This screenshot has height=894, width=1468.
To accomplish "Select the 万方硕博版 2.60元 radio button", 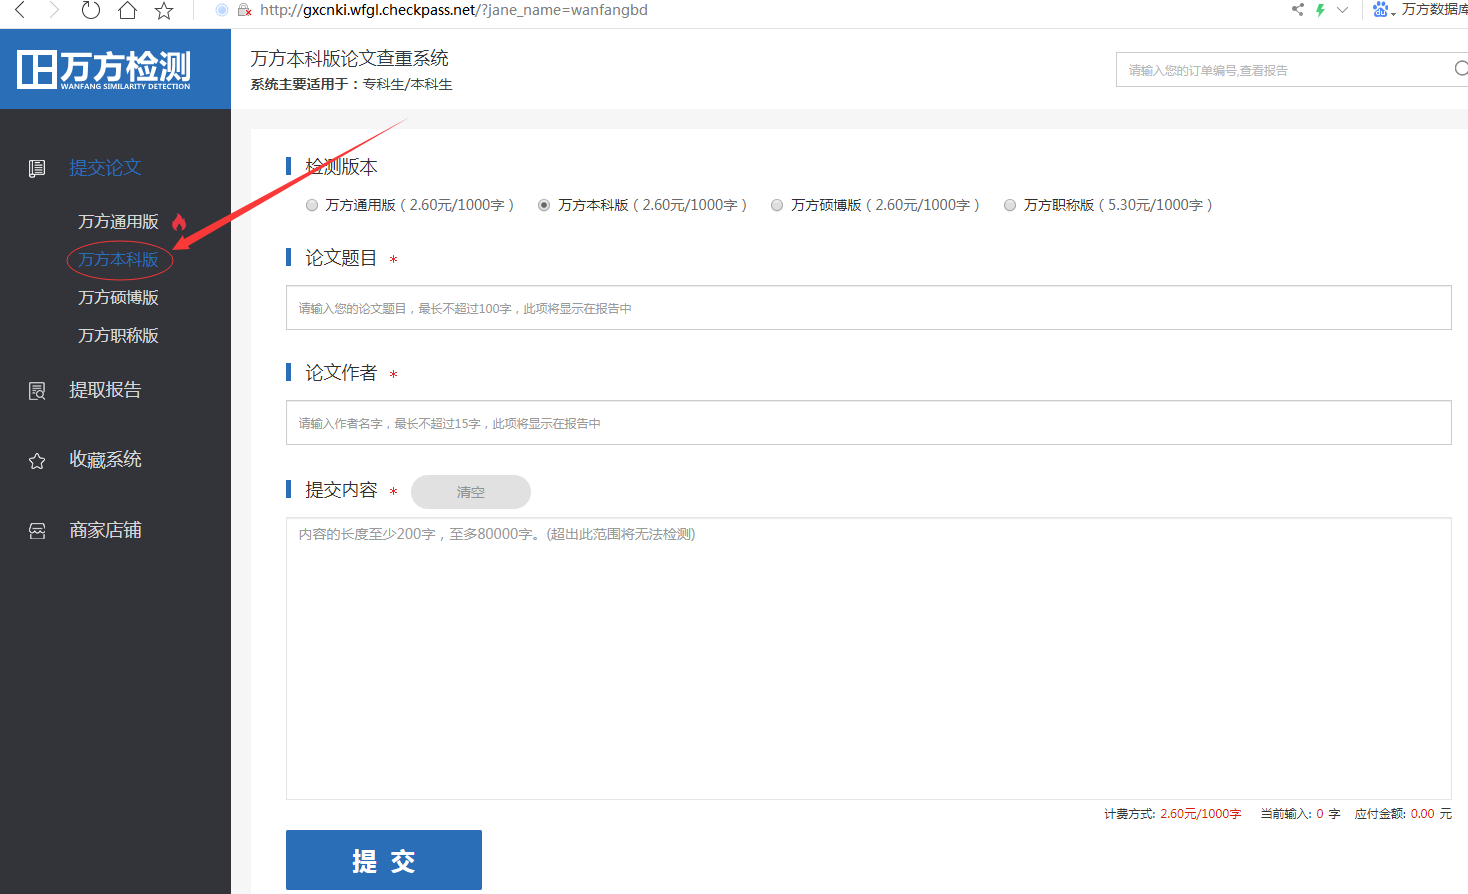I will (777, 205).
